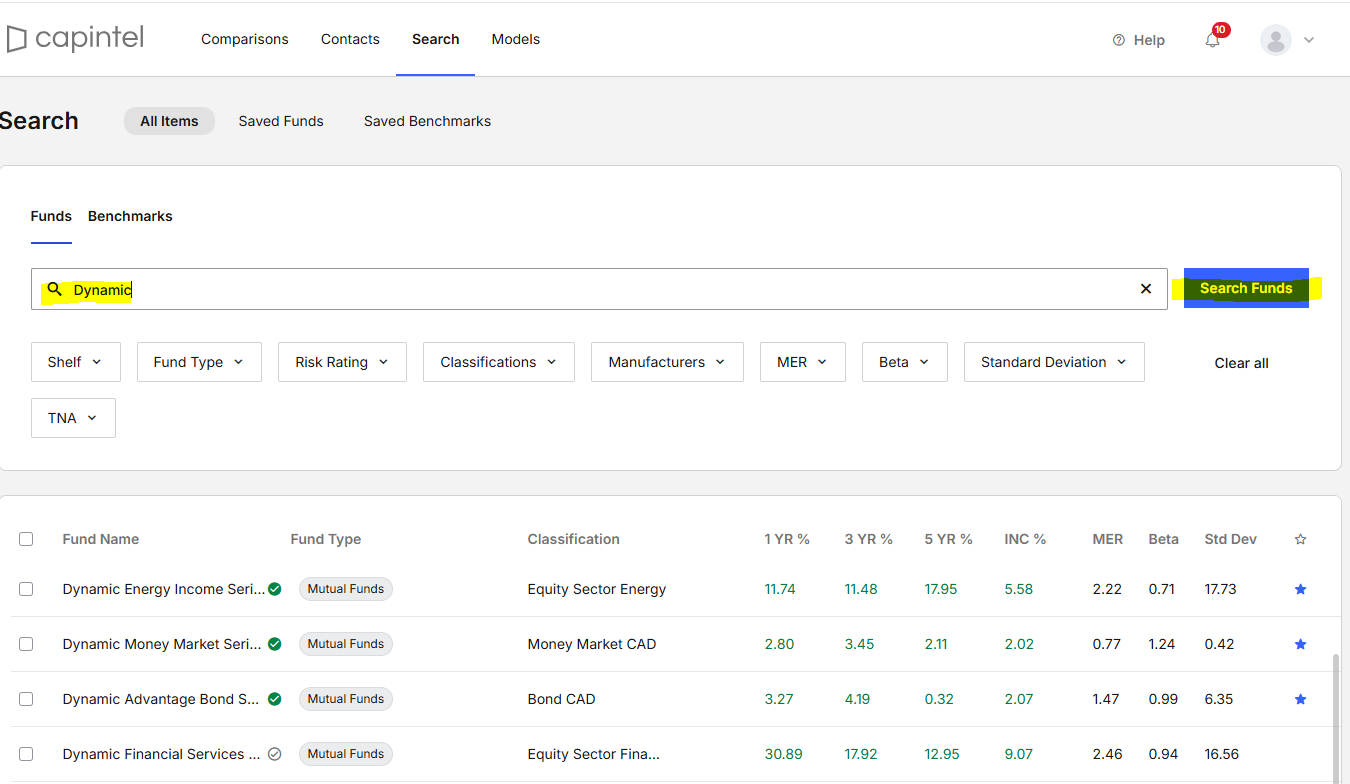Screen dimensions: 1350x784
Task: Open the user avatar menu
Action: 1276,40
